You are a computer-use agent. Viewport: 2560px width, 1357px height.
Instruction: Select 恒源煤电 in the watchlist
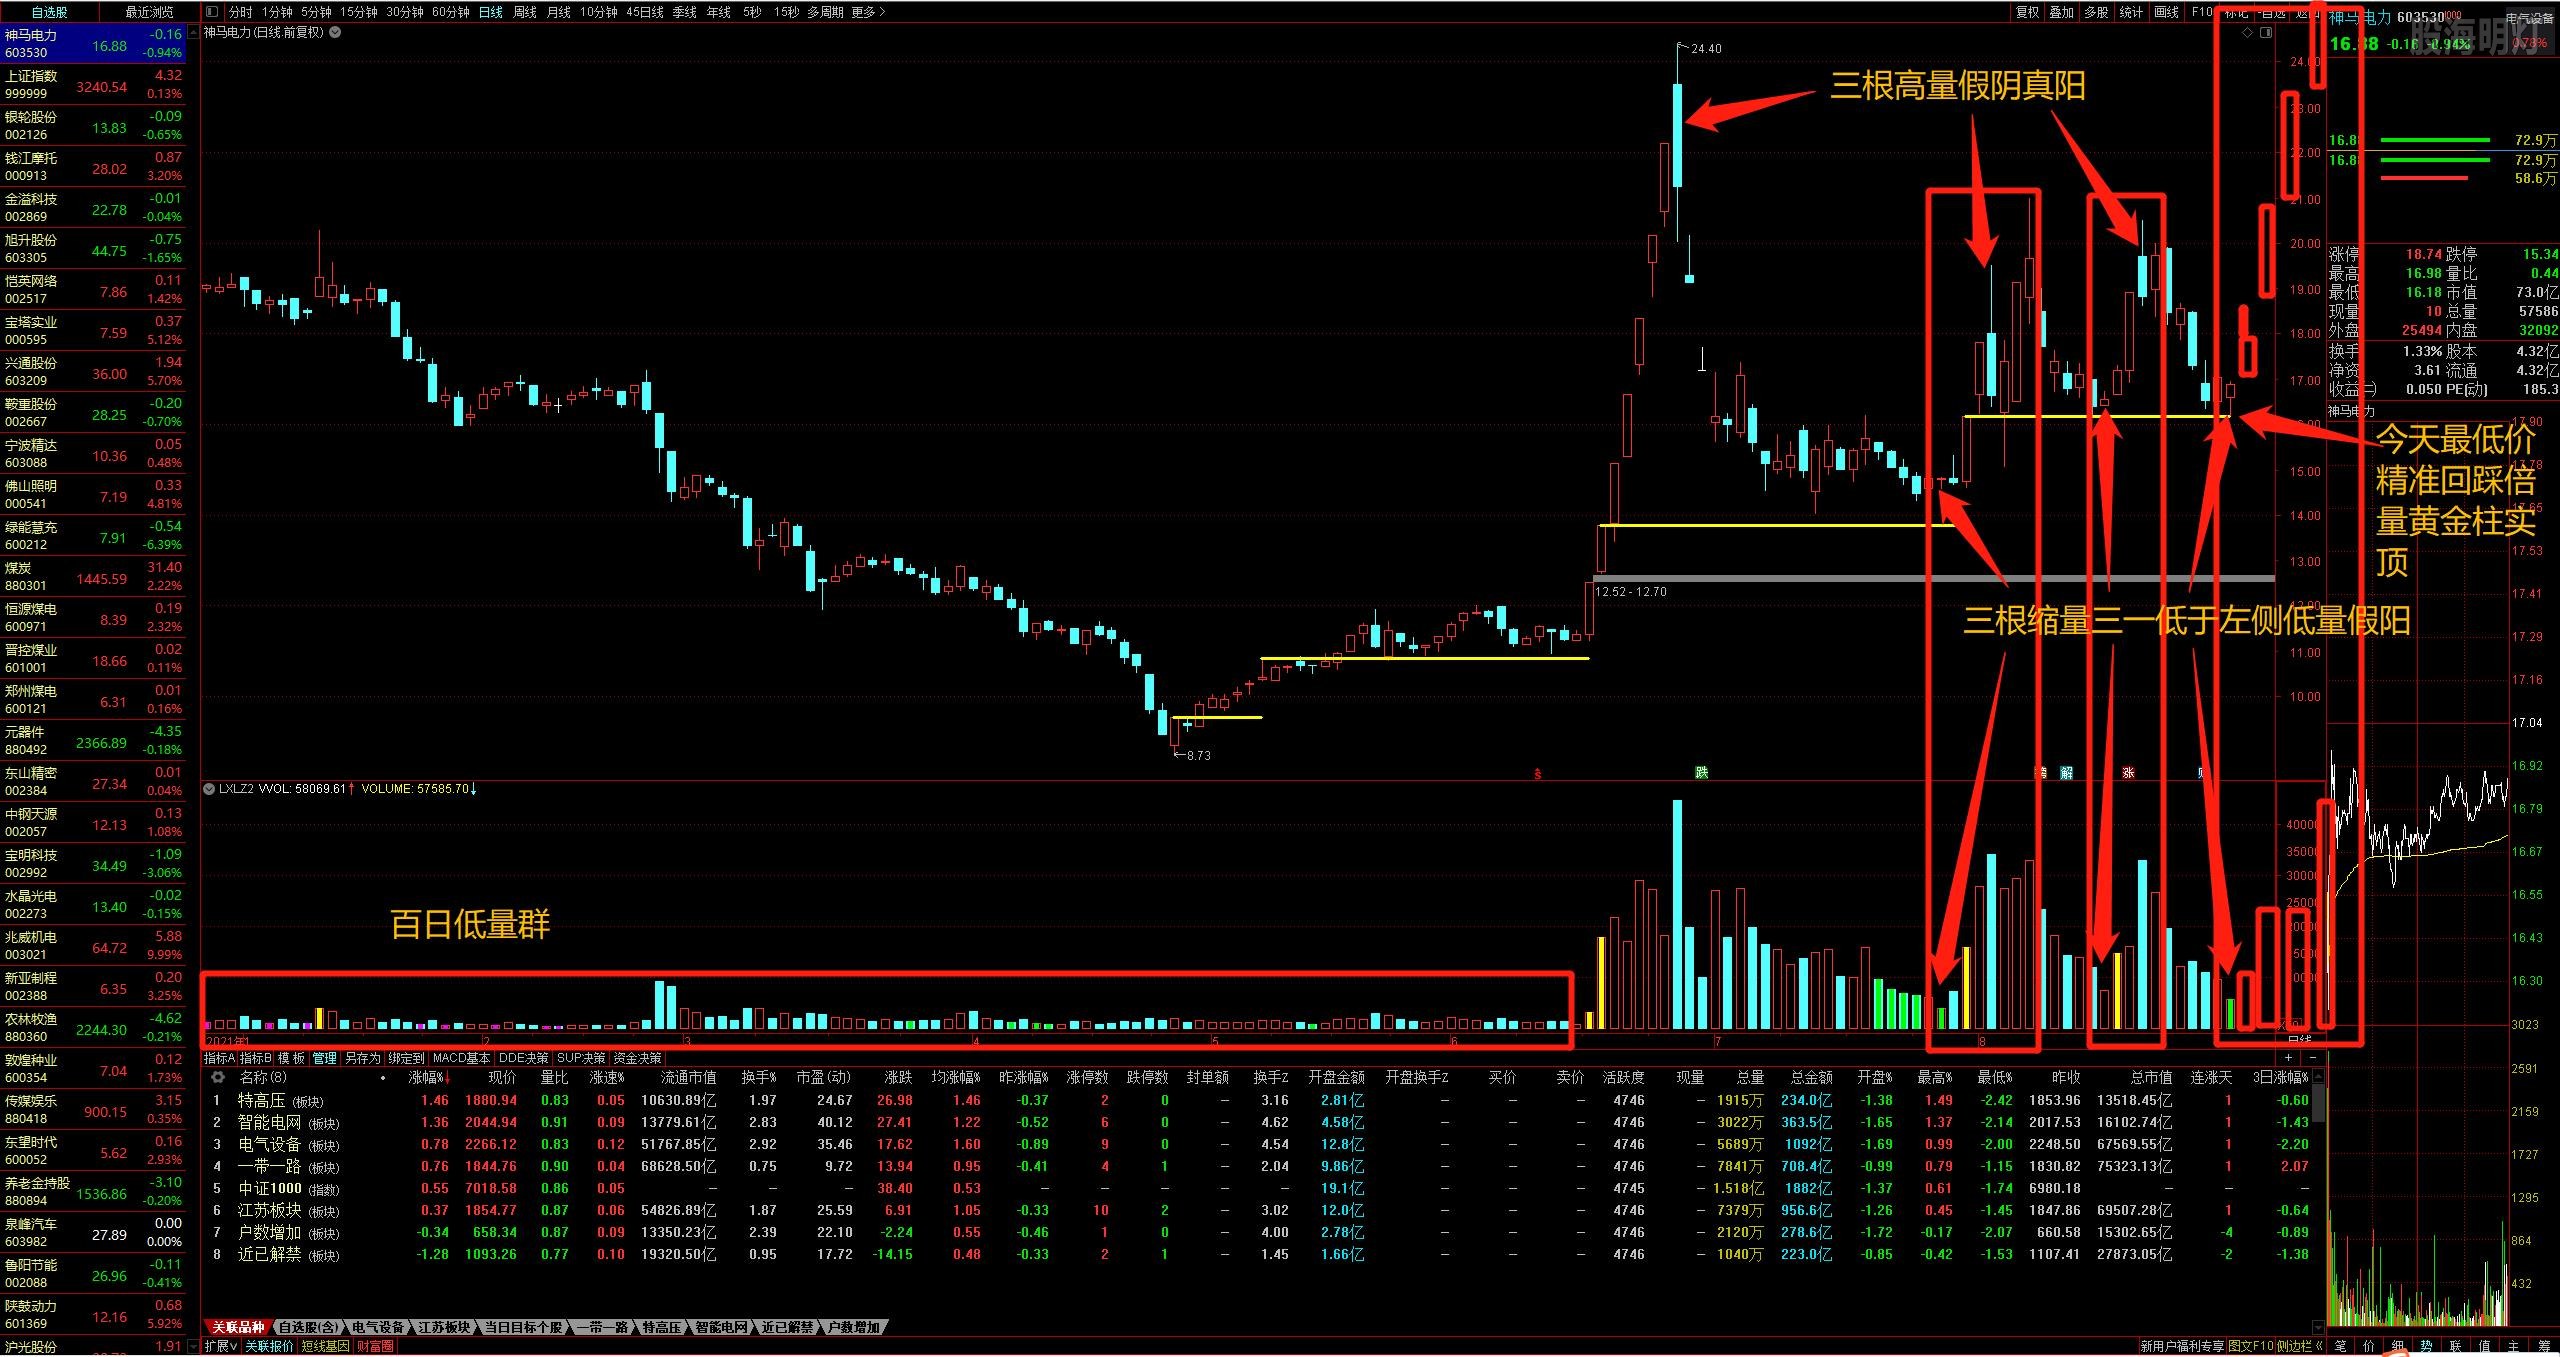point(93,618)
